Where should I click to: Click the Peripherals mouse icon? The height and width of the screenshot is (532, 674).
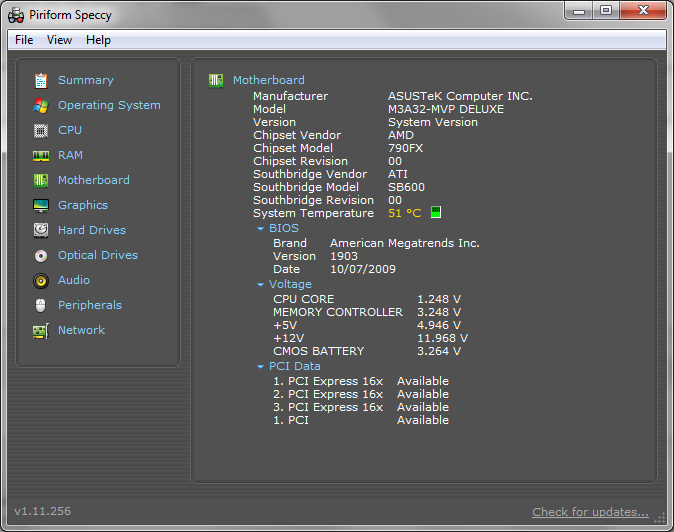click(x=41, y=306)
